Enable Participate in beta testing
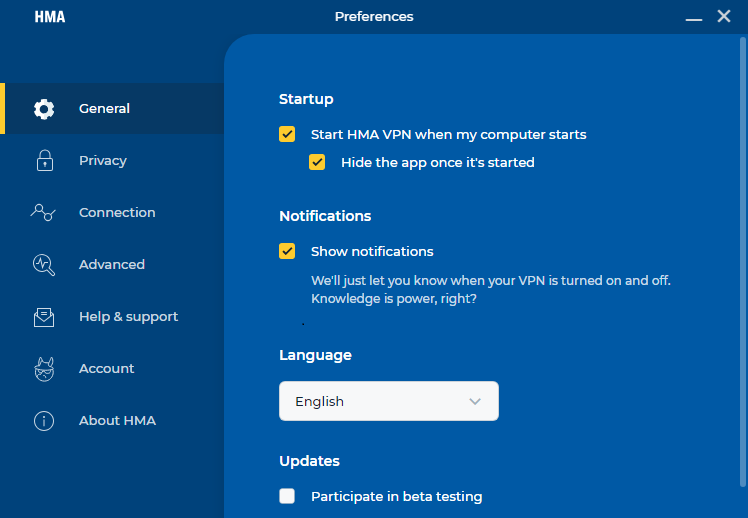The height and width of the screenshot is (518, 748). 287,496
